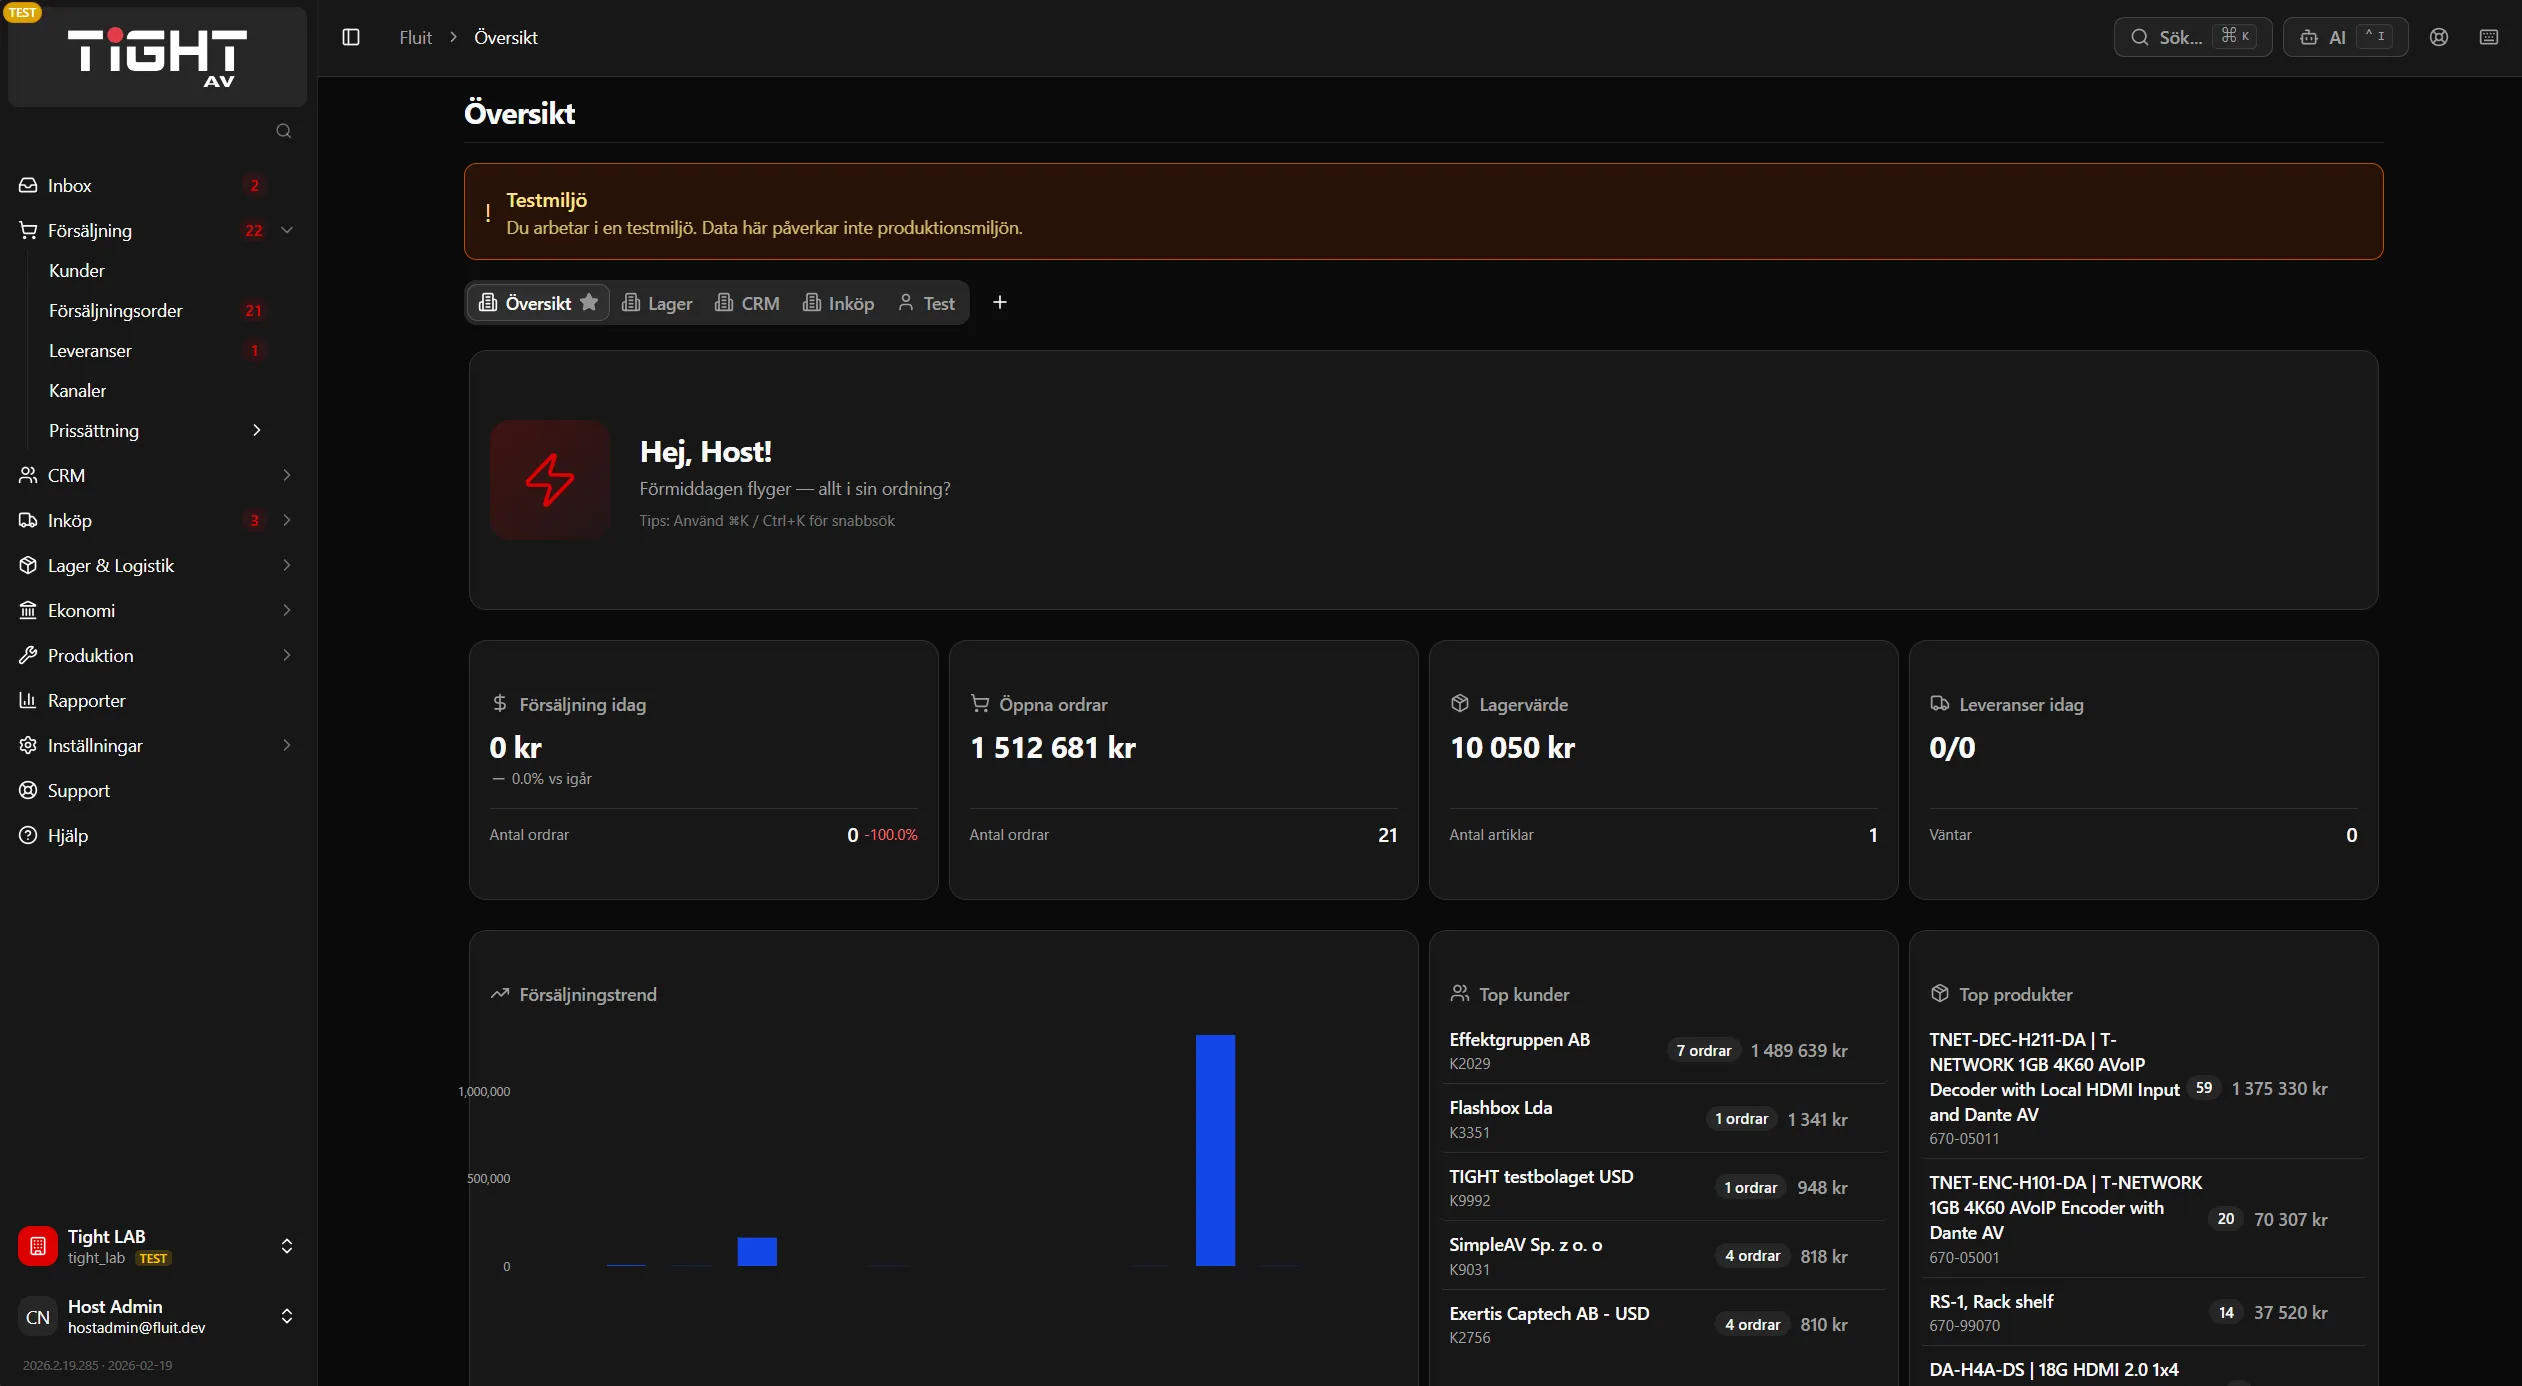
Task: Click the support lifebuoy icon in top bar
Action: click(2439, 37)
